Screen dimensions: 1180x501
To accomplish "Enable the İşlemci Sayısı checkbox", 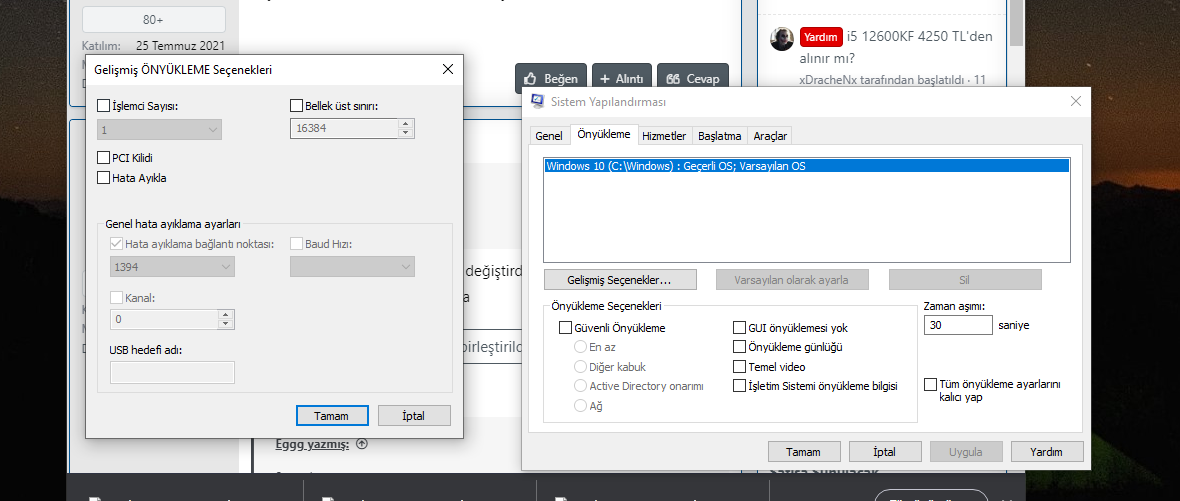I will 103,106.
